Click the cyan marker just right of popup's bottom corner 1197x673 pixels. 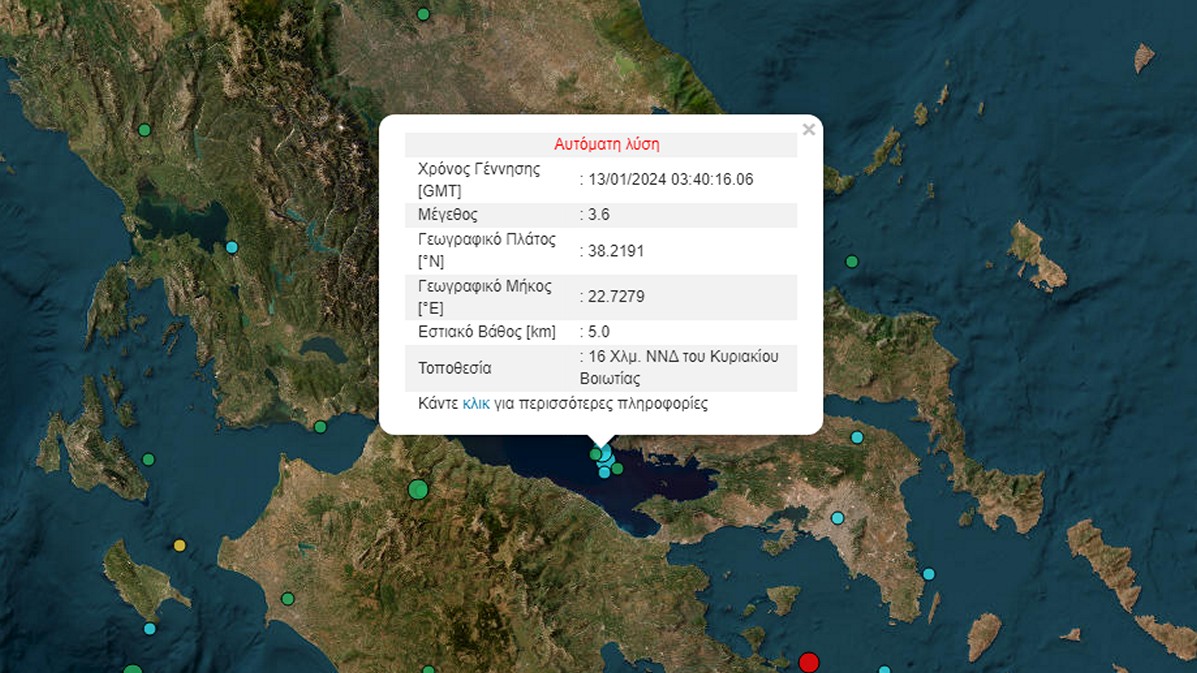tap(857, 437)
